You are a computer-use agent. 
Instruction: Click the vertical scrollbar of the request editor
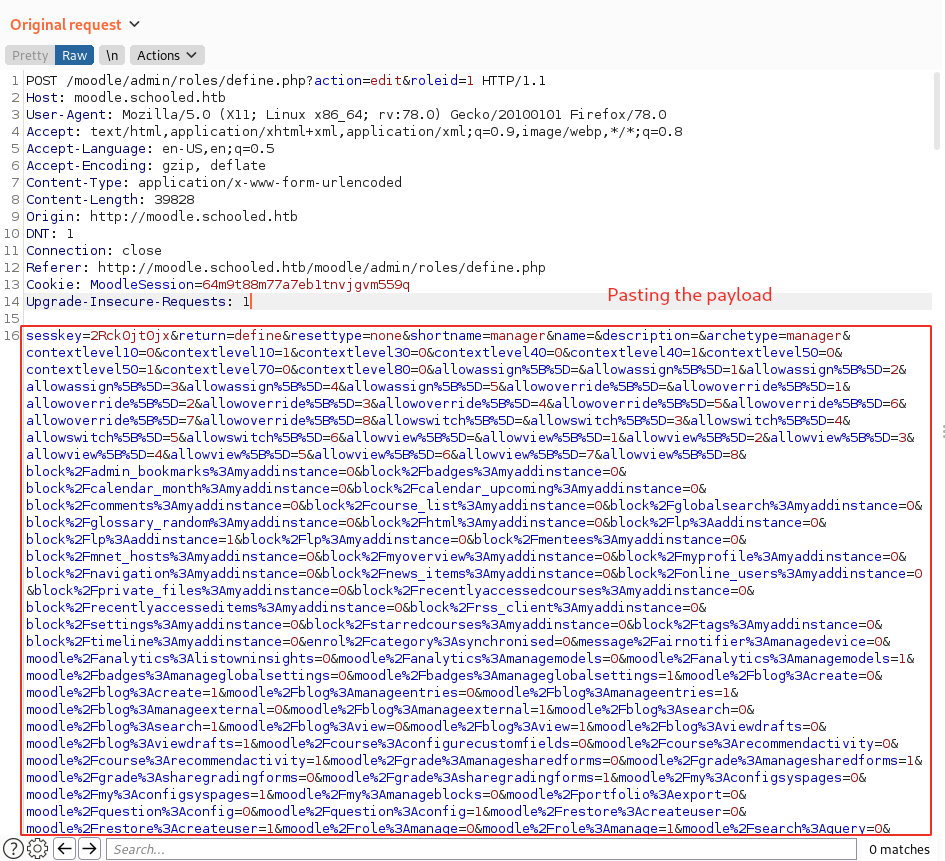point(937,111)
